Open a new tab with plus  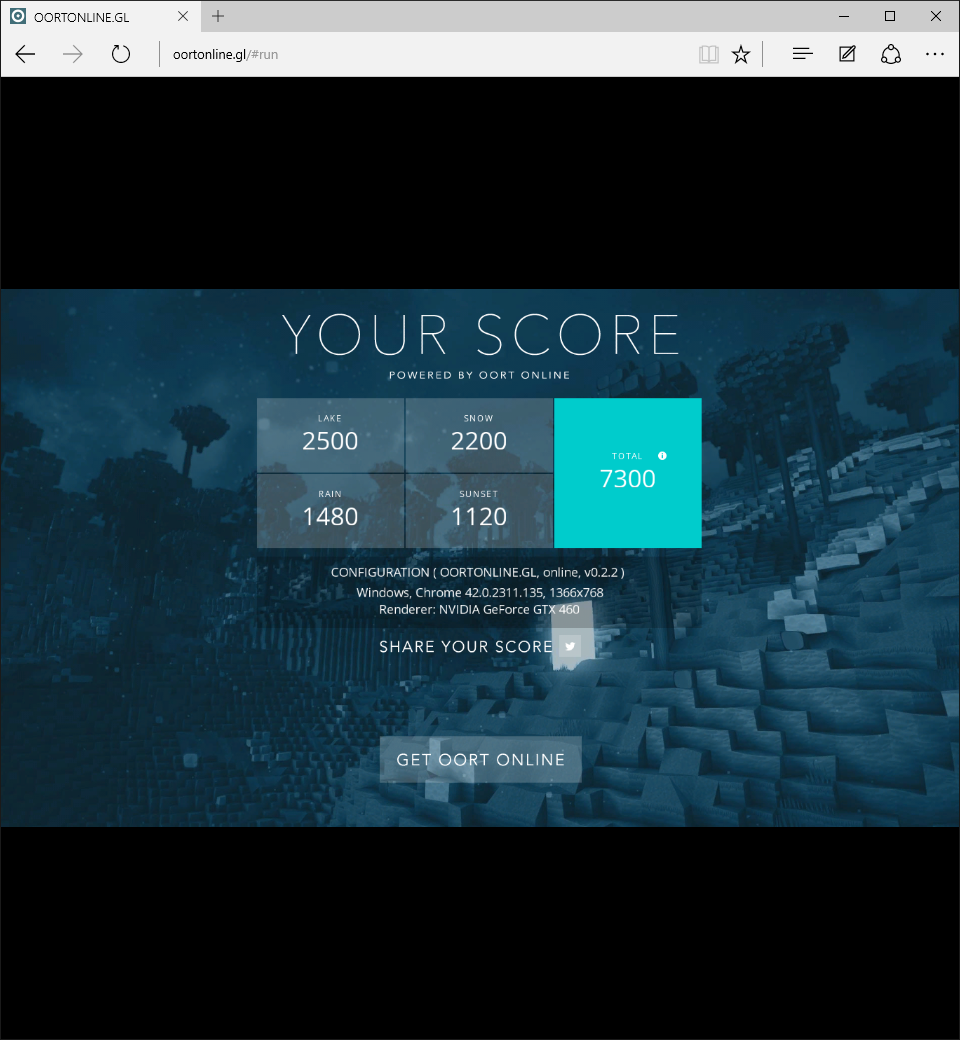218,17
